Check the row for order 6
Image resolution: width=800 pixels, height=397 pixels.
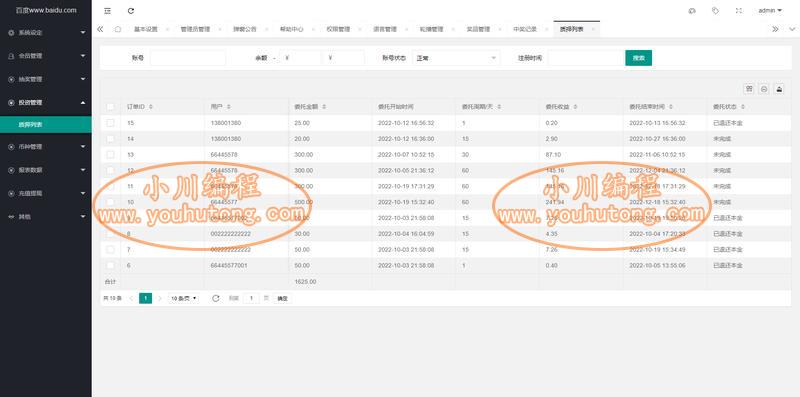click(110, 265)
